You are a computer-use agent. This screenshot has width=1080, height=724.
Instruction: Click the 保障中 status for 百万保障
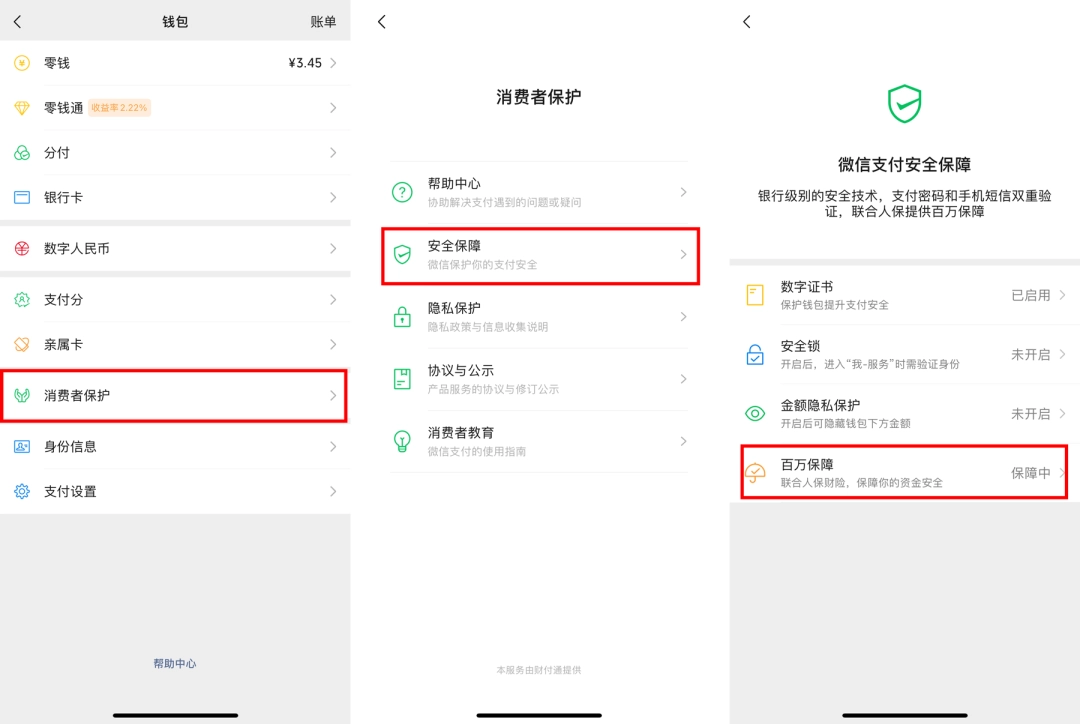1030,473
